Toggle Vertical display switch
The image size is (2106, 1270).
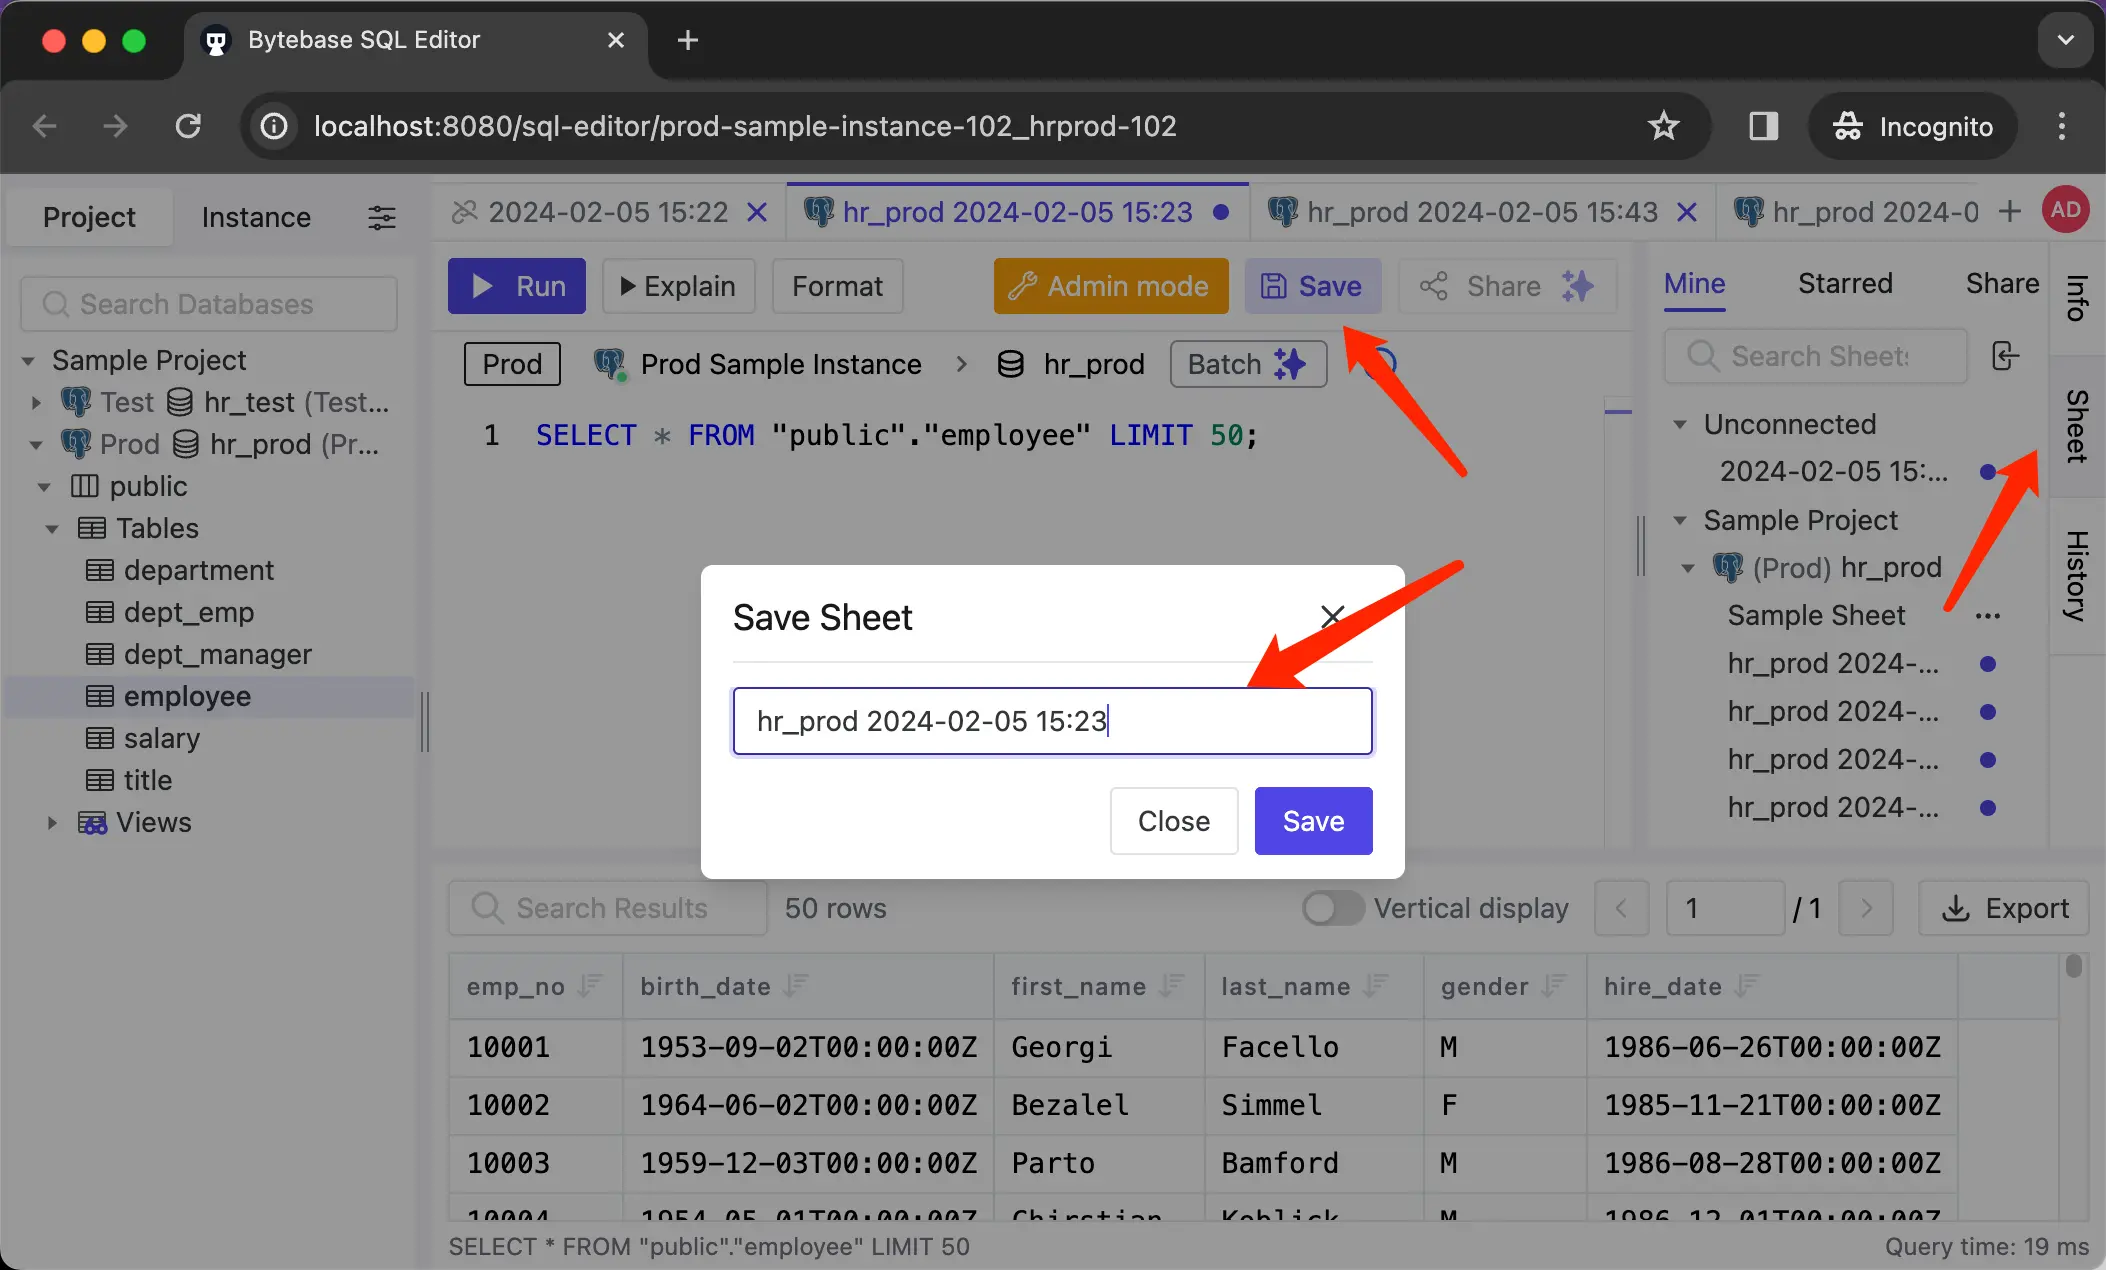coord(1333,908)
